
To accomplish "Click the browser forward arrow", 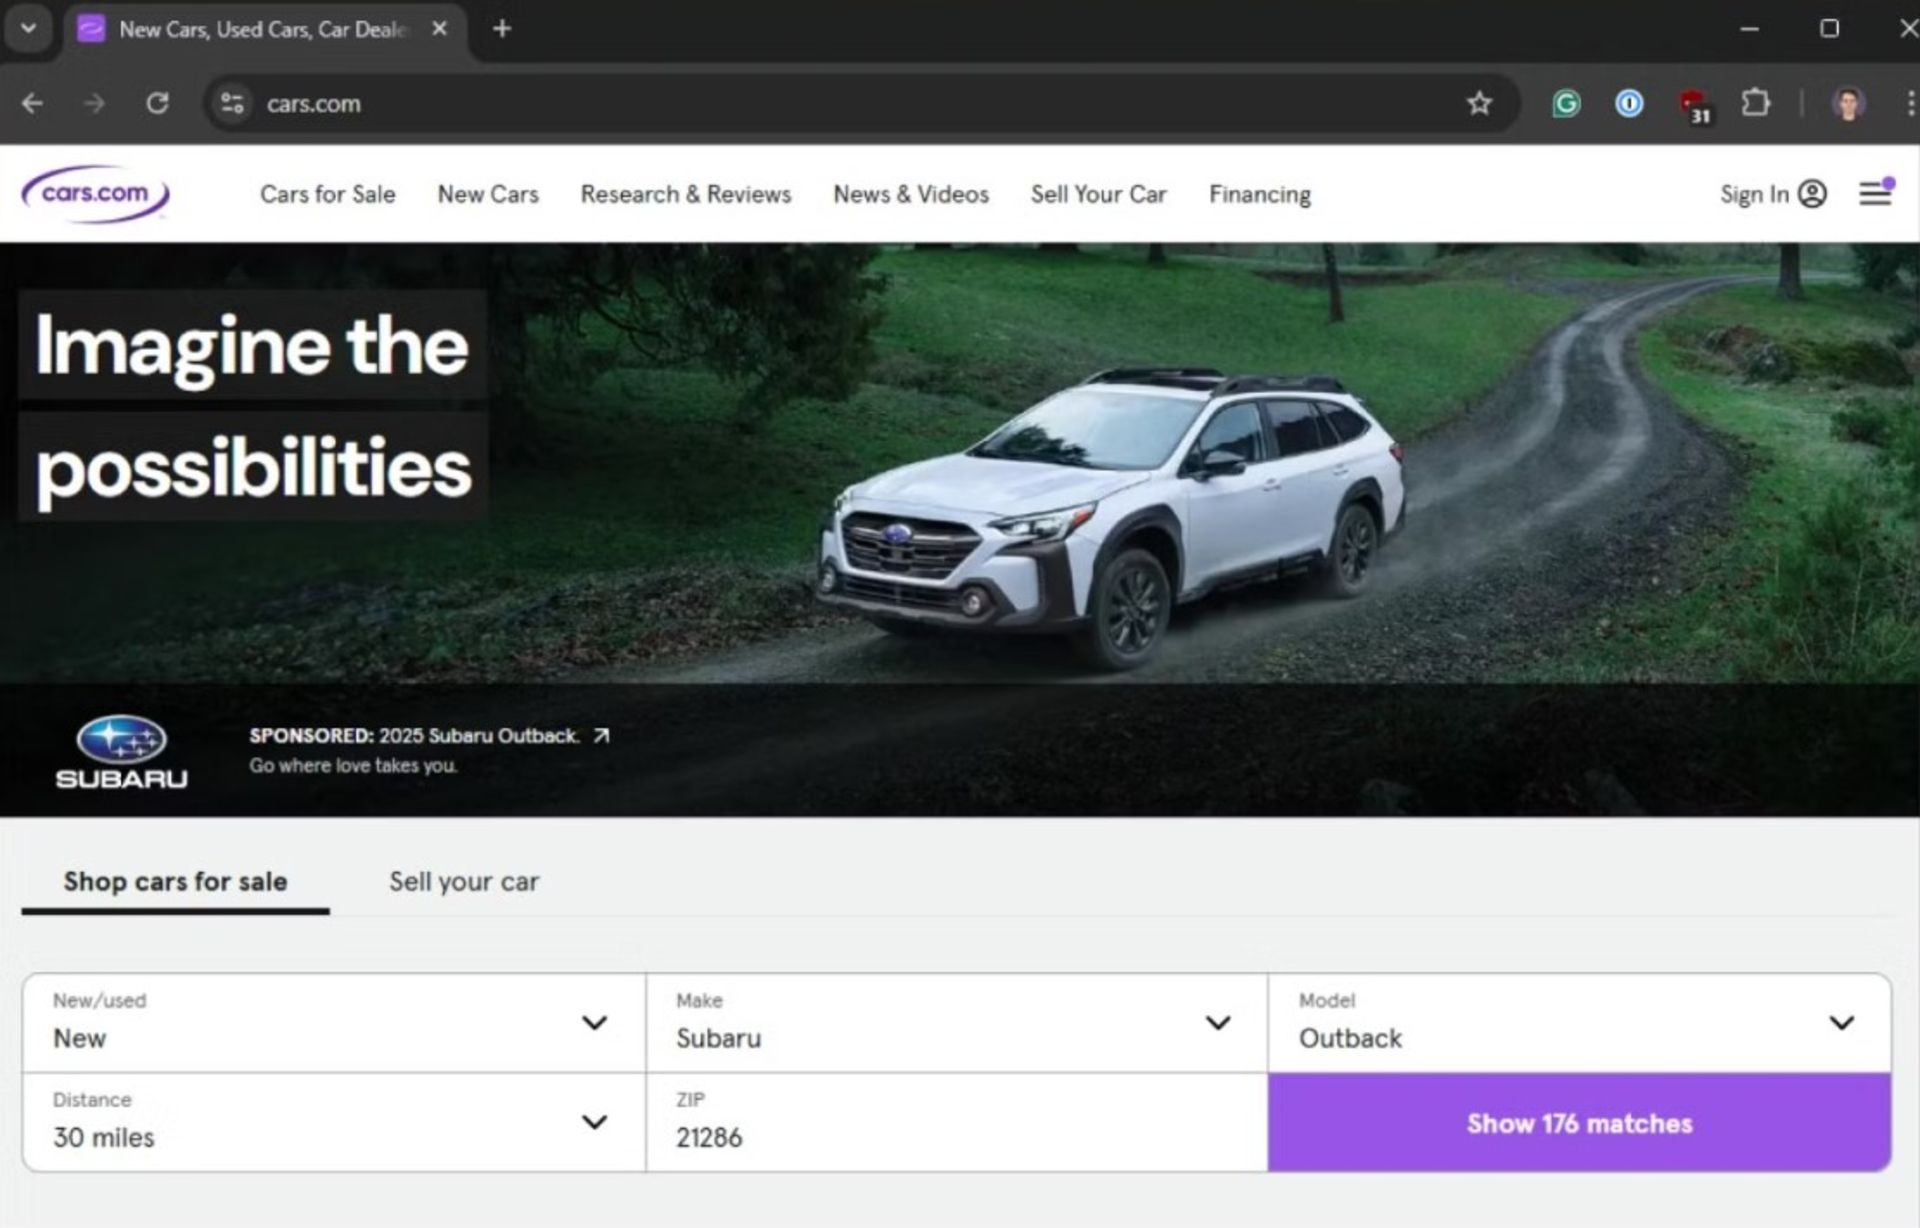I will 94,103.
